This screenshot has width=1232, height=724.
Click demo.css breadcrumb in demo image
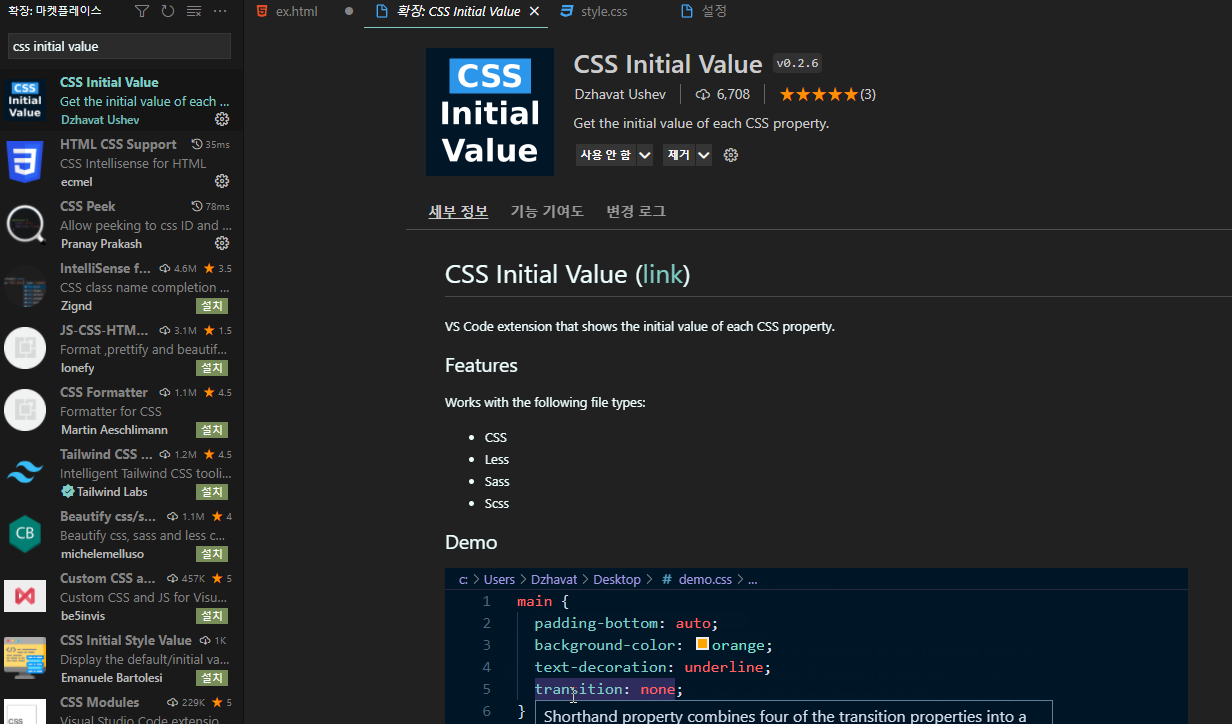pyautogui.click(x=705, y=579)
